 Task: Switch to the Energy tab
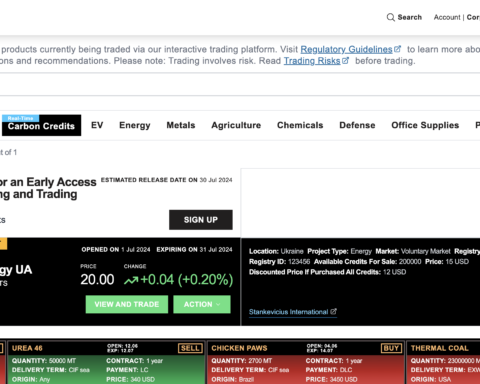135,125
